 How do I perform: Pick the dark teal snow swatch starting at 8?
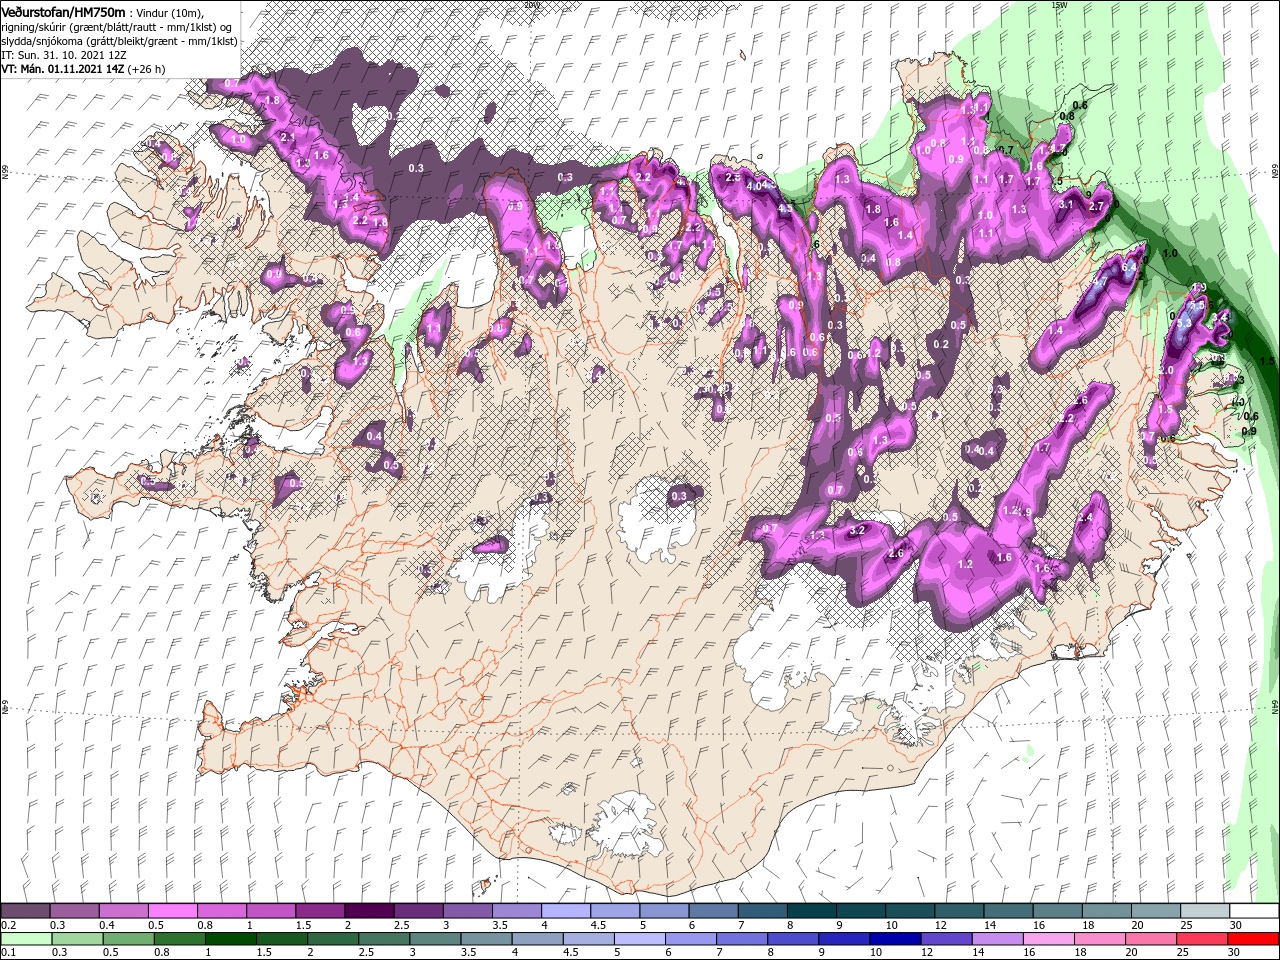click(810, 911)
